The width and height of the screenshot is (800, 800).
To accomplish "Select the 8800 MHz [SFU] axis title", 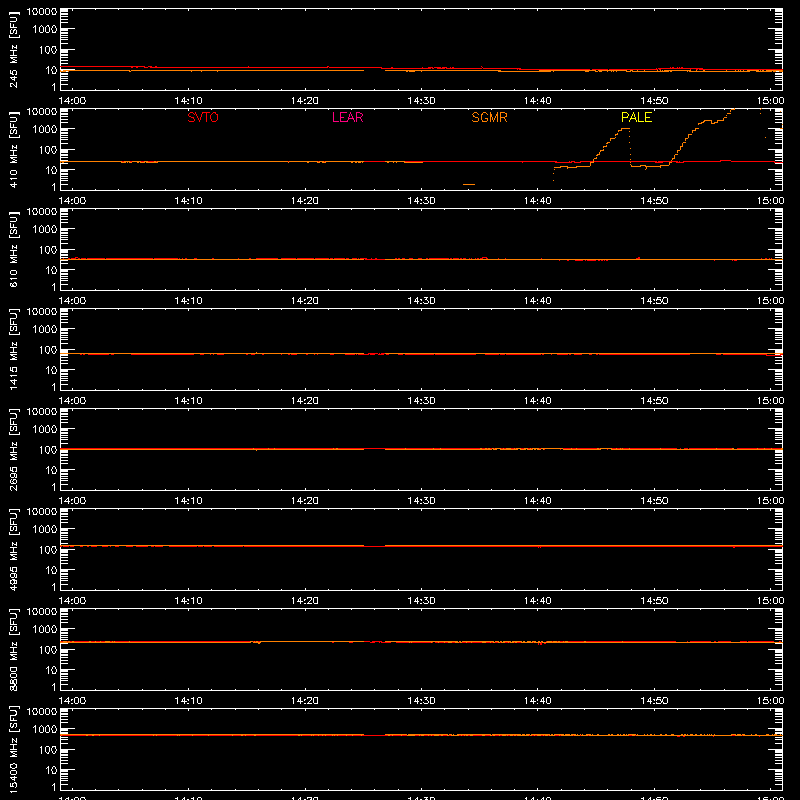I will click(14, 649).
